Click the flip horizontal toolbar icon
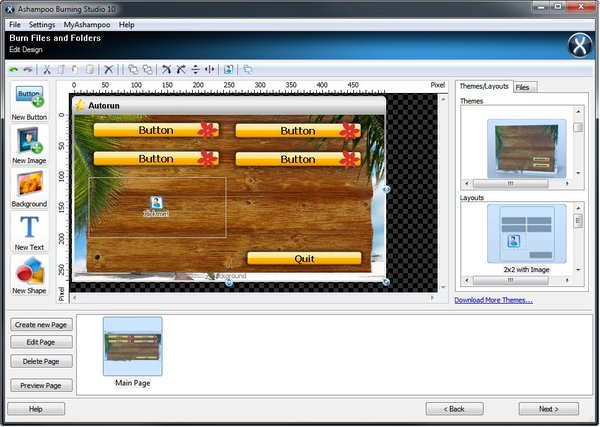600x427 pixels. tap(209, 70)
